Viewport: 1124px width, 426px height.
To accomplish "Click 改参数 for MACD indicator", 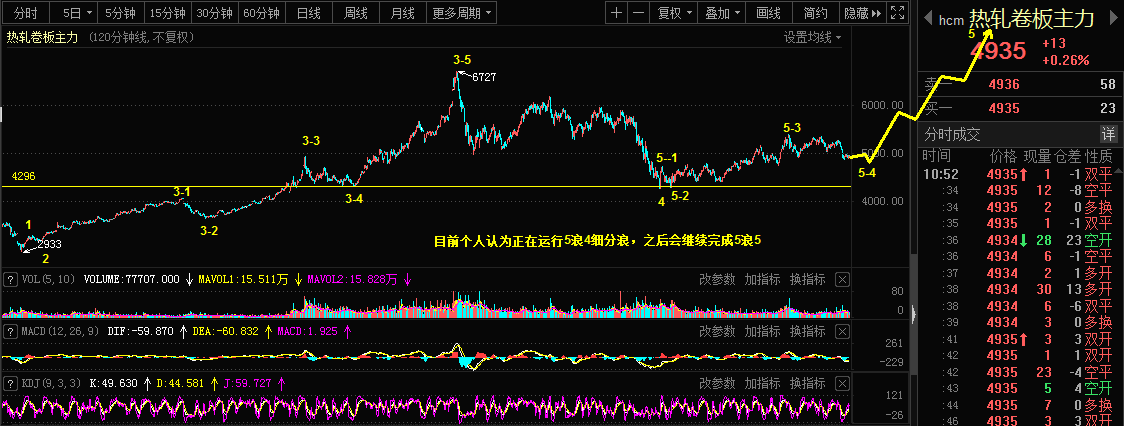I will [x=718, y=331].
